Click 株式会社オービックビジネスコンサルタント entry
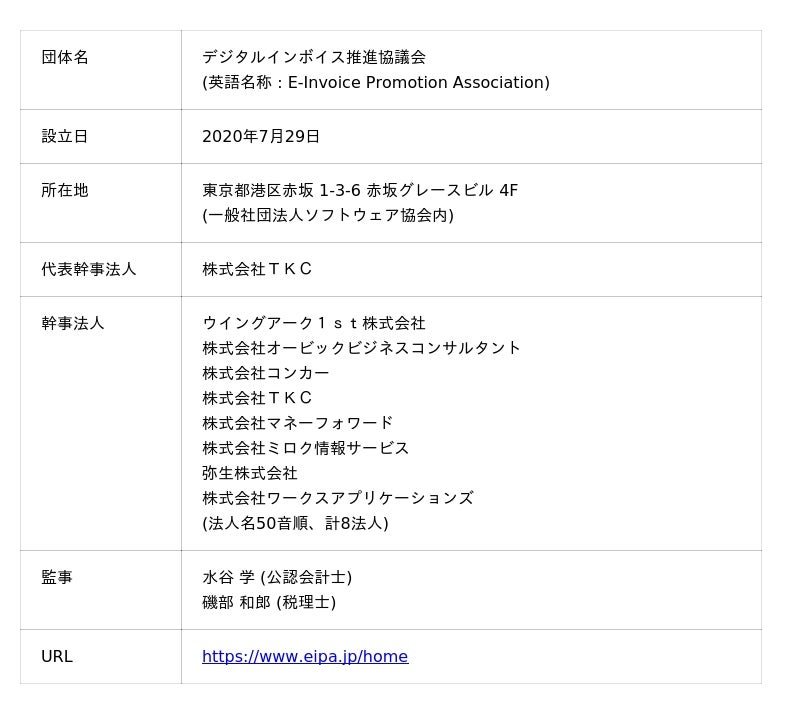This screenshot has height=714, width=800. tap(362, 348)
